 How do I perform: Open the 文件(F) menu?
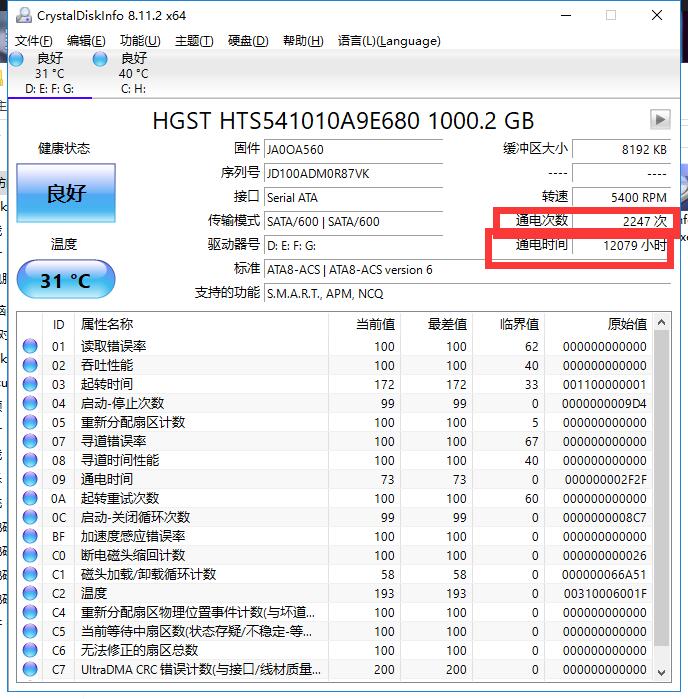coord(34,41)
